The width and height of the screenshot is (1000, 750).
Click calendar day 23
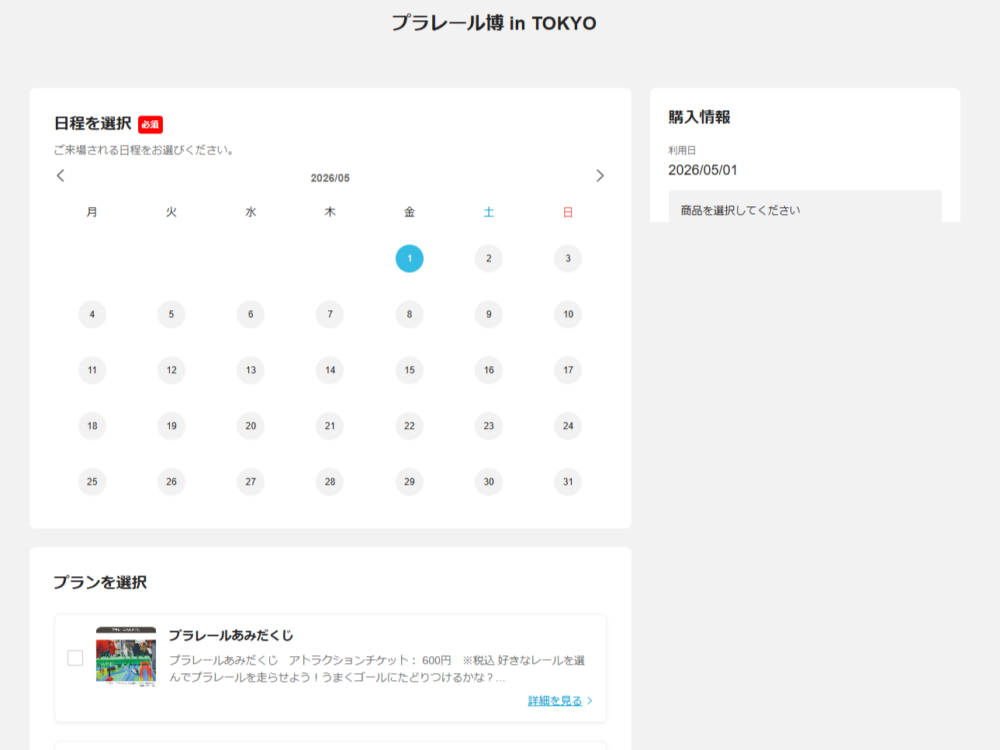tap(489, 425)
